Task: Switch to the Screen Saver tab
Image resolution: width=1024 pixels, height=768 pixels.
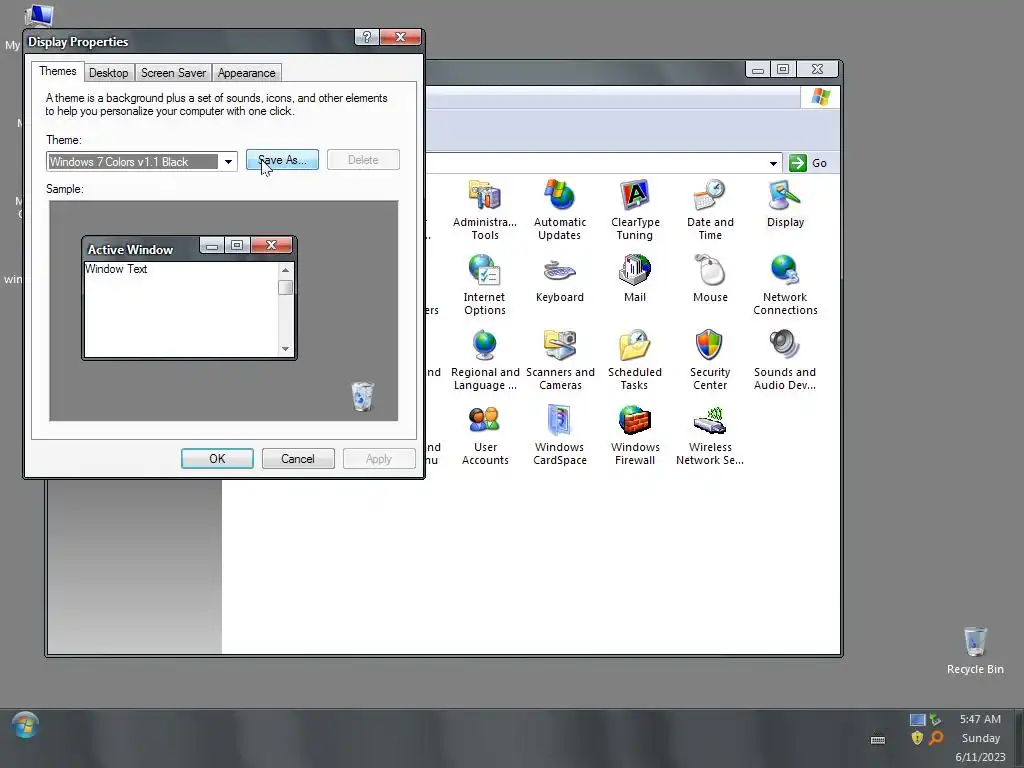Action: point(173,72)
